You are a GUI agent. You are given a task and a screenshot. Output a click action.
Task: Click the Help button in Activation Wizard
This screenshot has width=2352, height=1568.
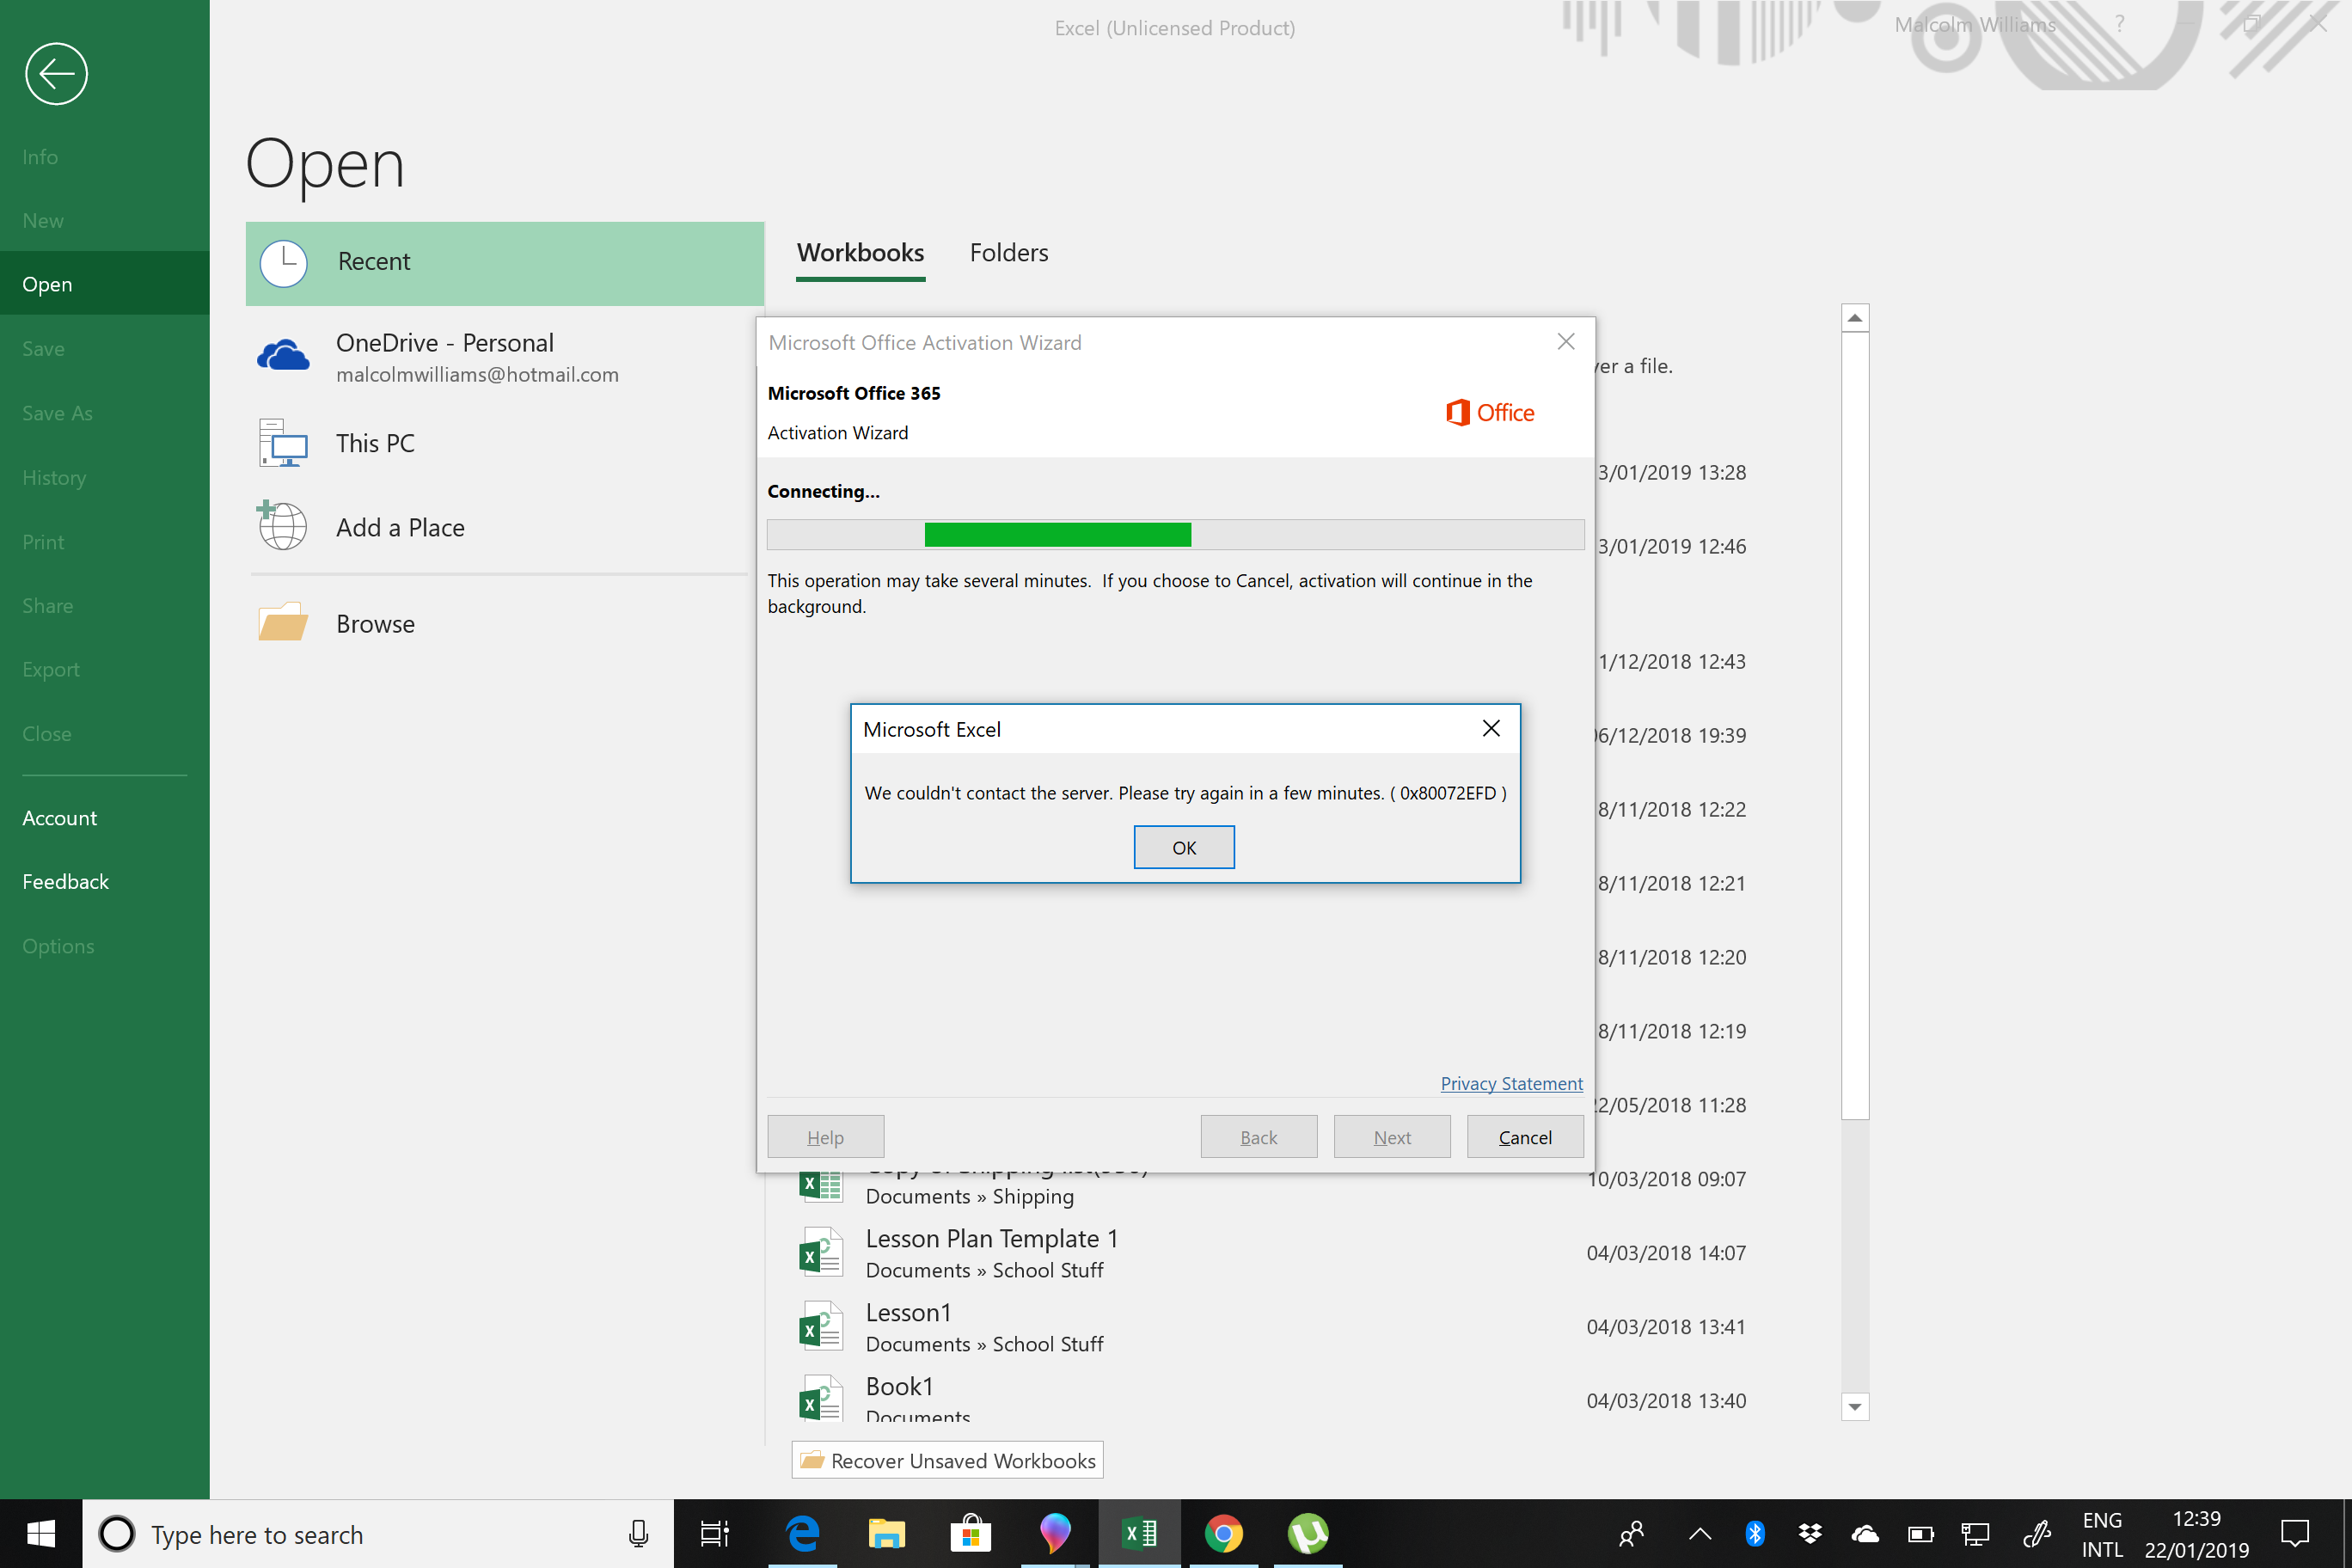click(826, 1137)
